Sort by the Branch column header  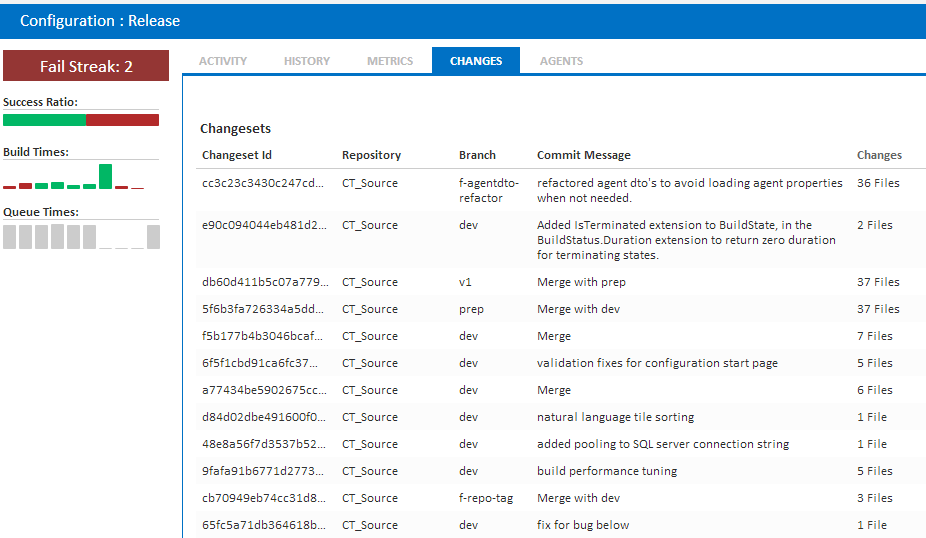pyautogui.click(x=477, y=155)
